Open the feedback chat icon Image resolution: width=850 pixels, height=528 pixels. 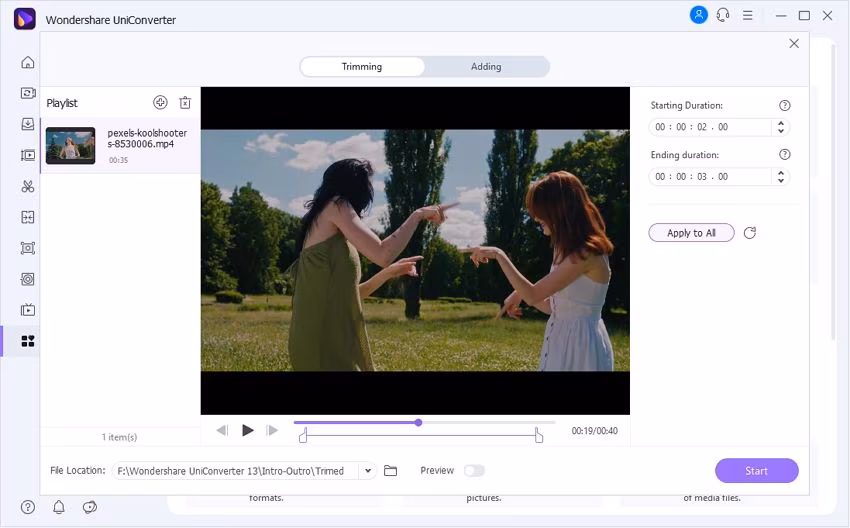[89, 507]
